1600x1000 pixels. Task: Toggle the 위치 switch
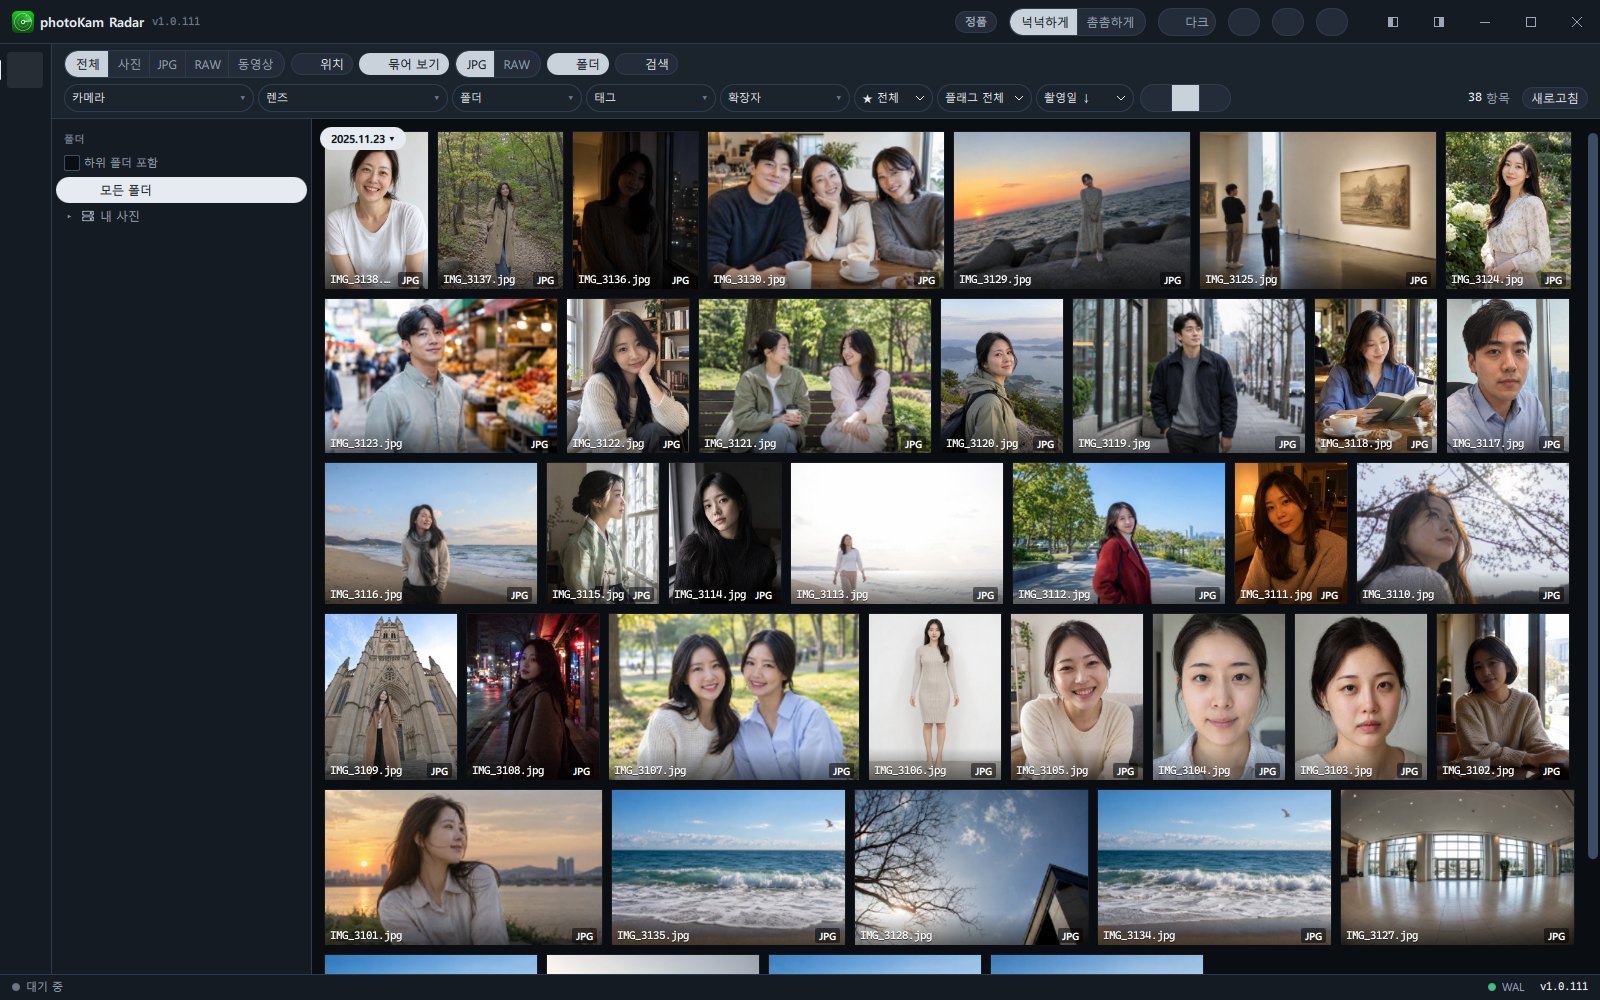(x=321, y=64)
